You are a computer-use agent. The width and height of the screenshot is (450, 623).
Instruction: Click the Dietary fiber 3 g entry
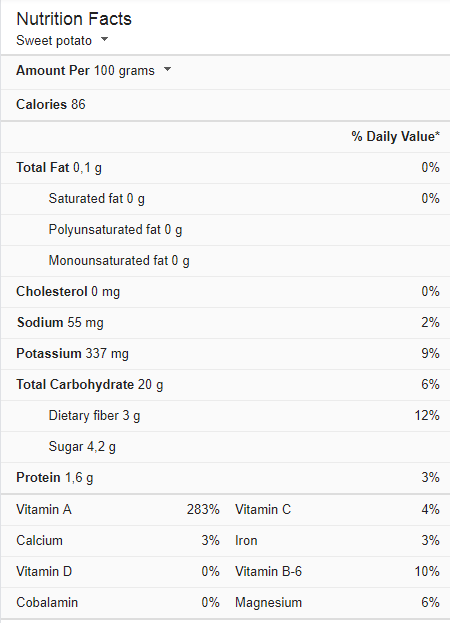click(94, 416)
